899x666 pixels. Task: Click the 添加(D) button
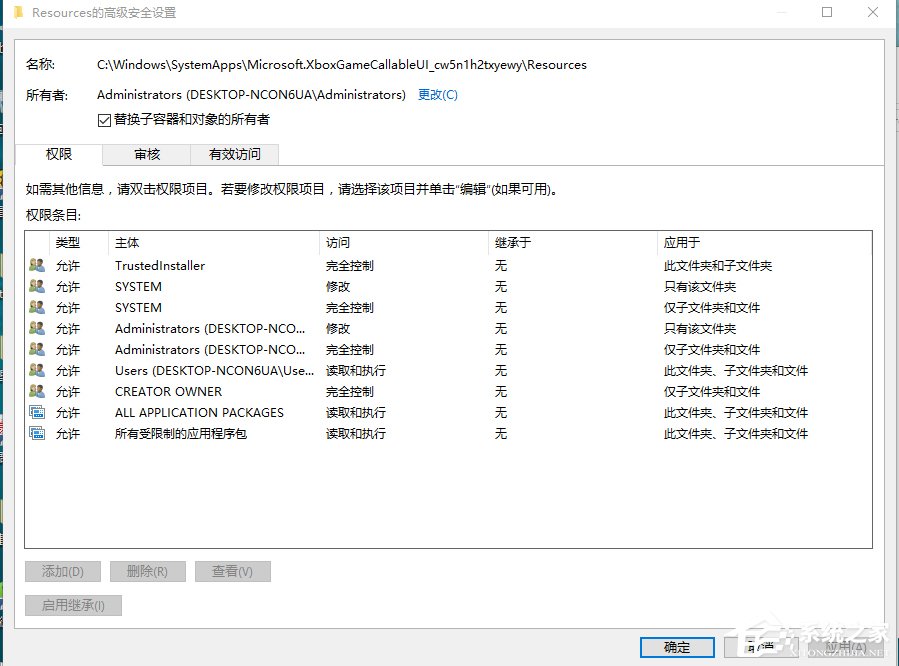(62, 571)
